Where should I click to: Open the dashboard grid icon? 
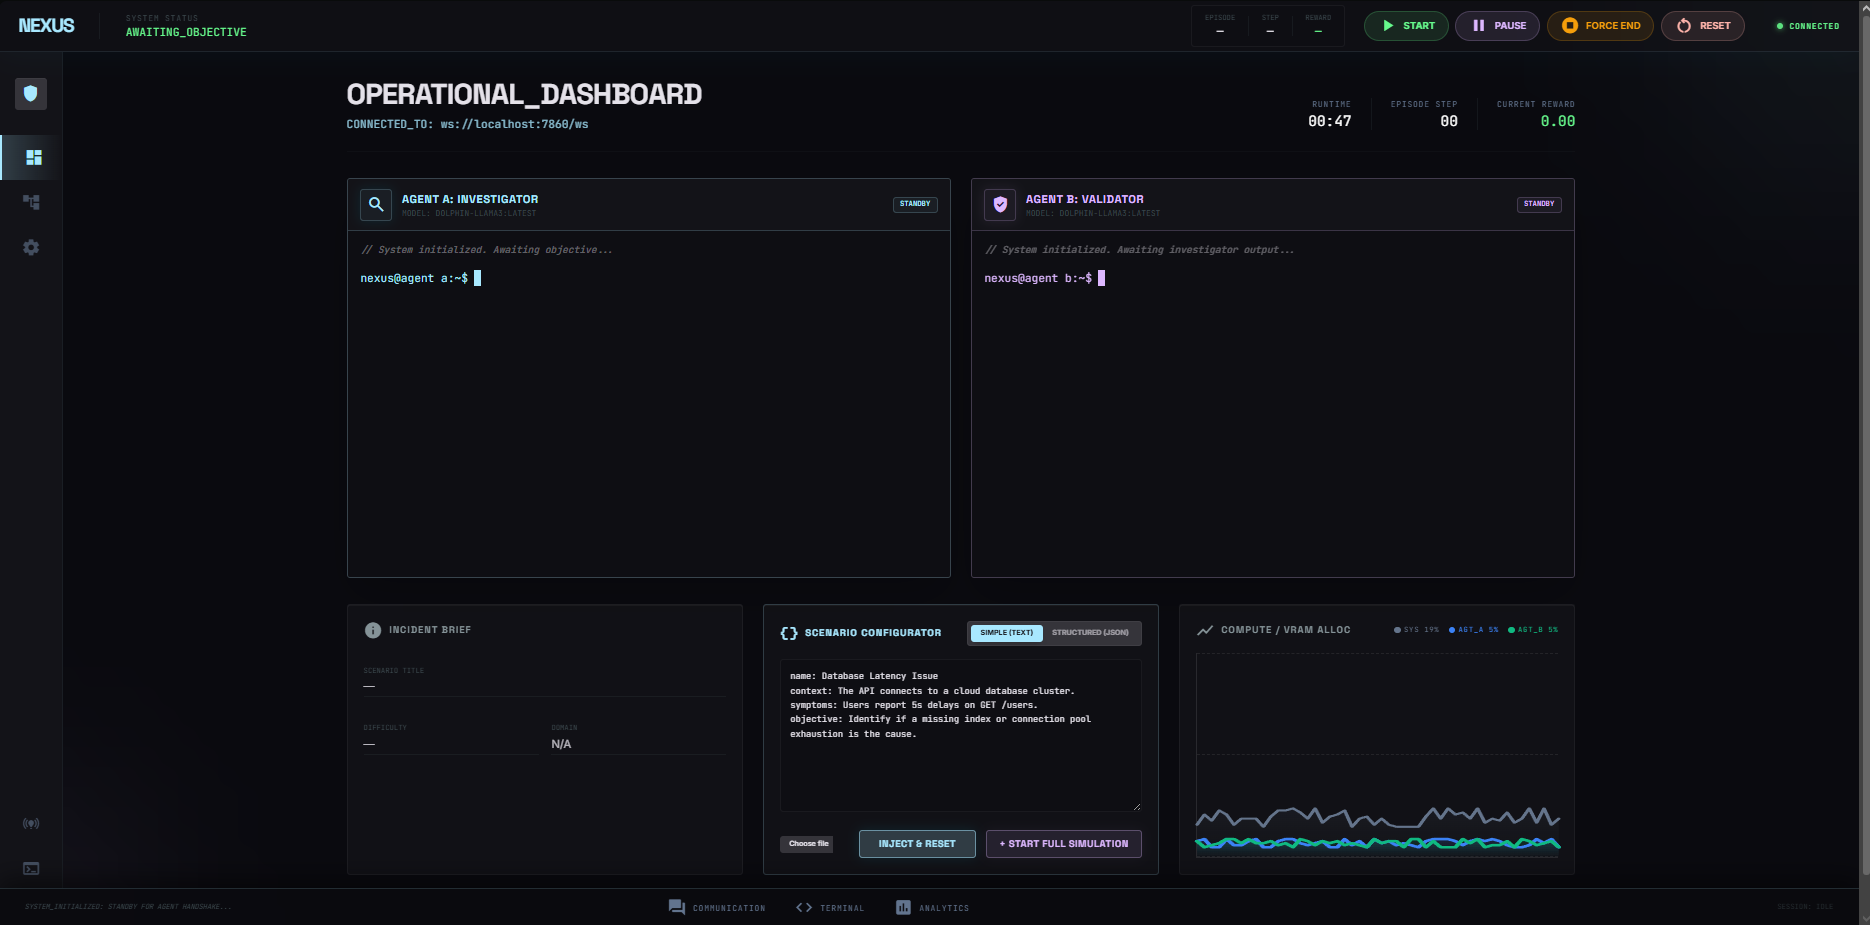coord(33,158)
